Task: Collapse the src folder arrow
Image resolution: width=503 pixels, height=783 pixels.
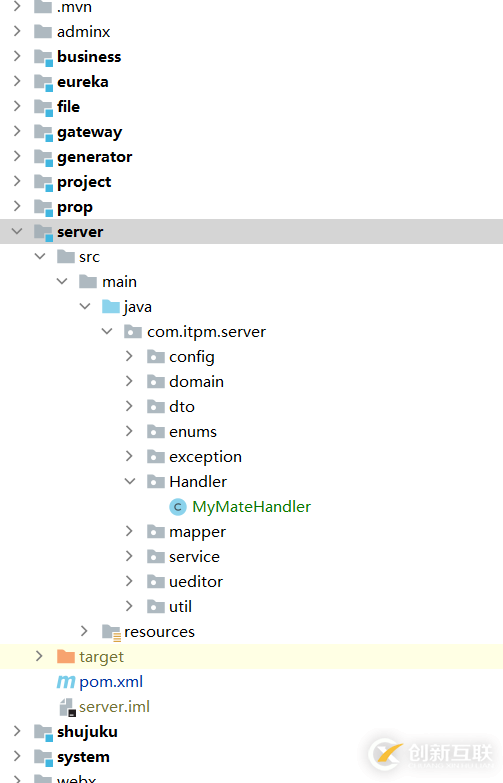Action: [40, 256]
